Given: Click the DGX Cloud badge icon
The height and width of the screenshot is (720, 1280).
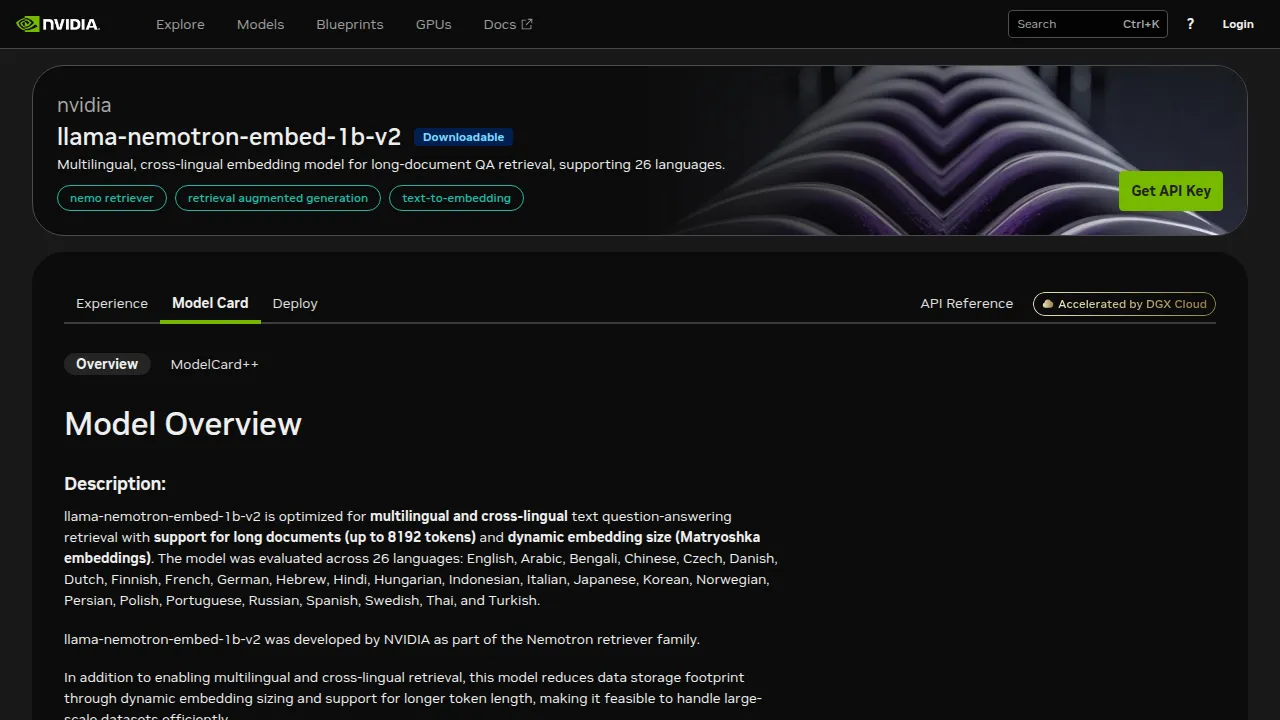Looking at the screenshot, I should coord(1047,304).
